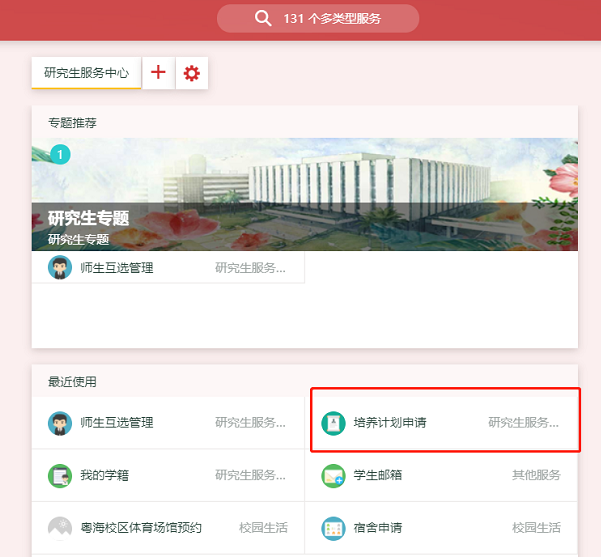Click the 师生互选管理 avatar icon under 专题推荐
Screen dimensions: 601x557
click(x=60, y=268)
